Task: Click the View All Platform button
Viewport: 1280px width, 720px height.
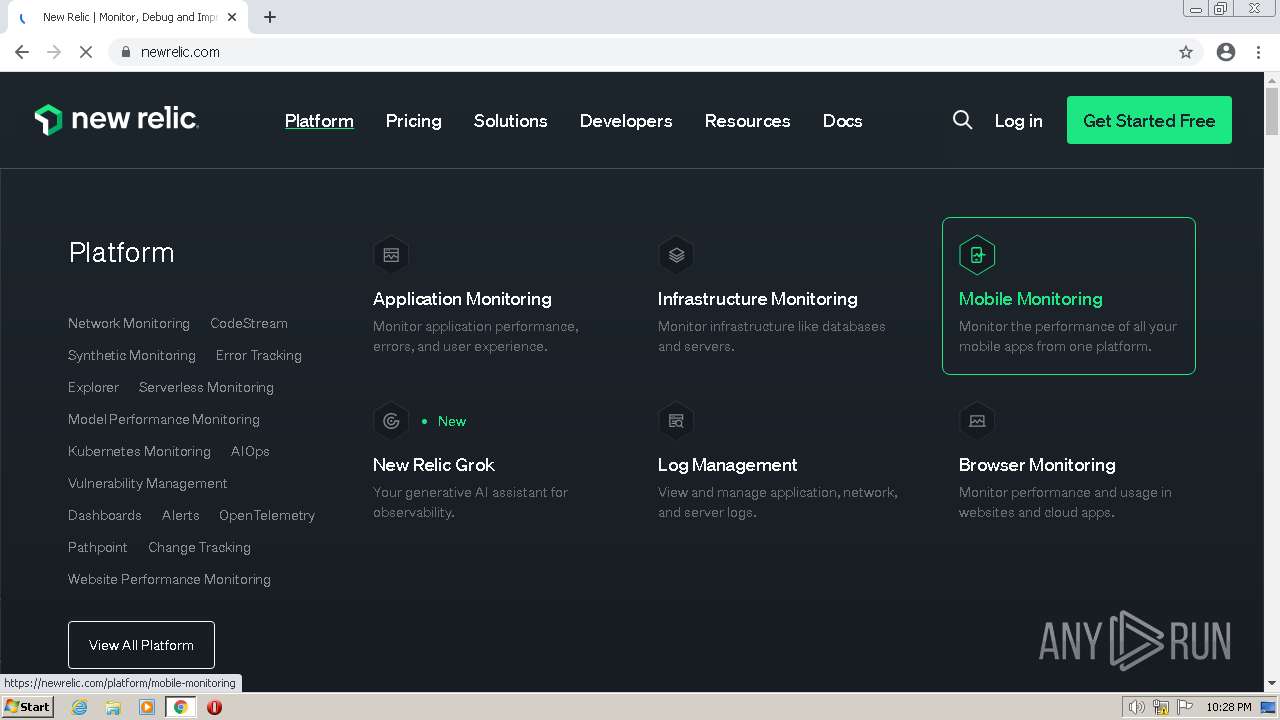Action: (141, 645)
